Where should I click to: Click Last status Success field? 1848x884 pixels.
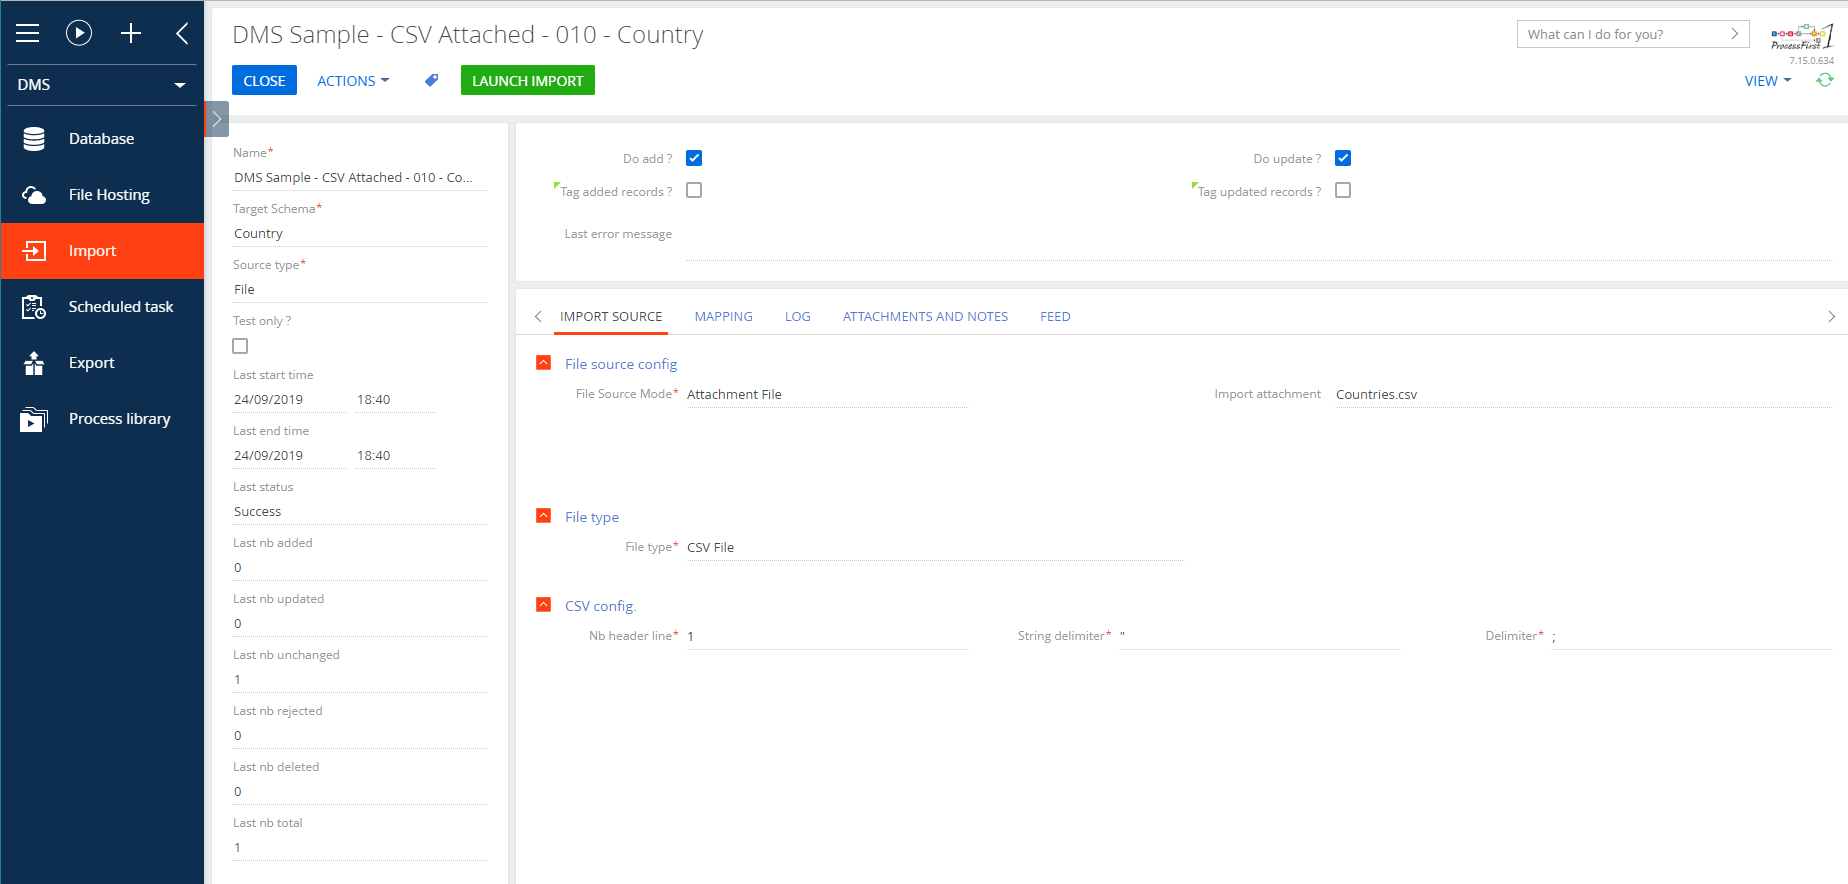tap(359, 512)
